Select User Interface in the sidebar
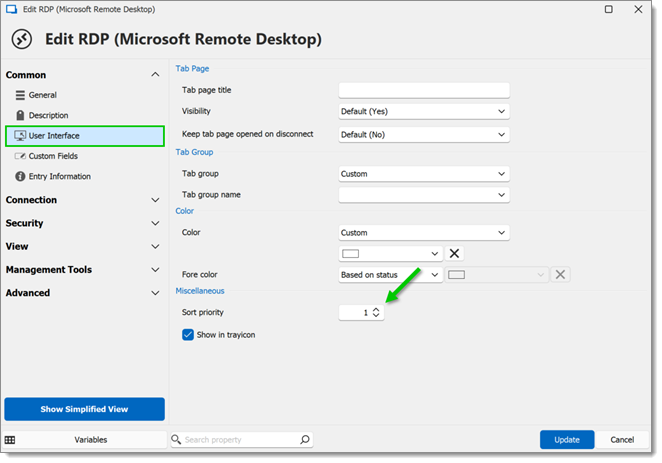This screenshot has height=463, width=662. tap(85, 136)
